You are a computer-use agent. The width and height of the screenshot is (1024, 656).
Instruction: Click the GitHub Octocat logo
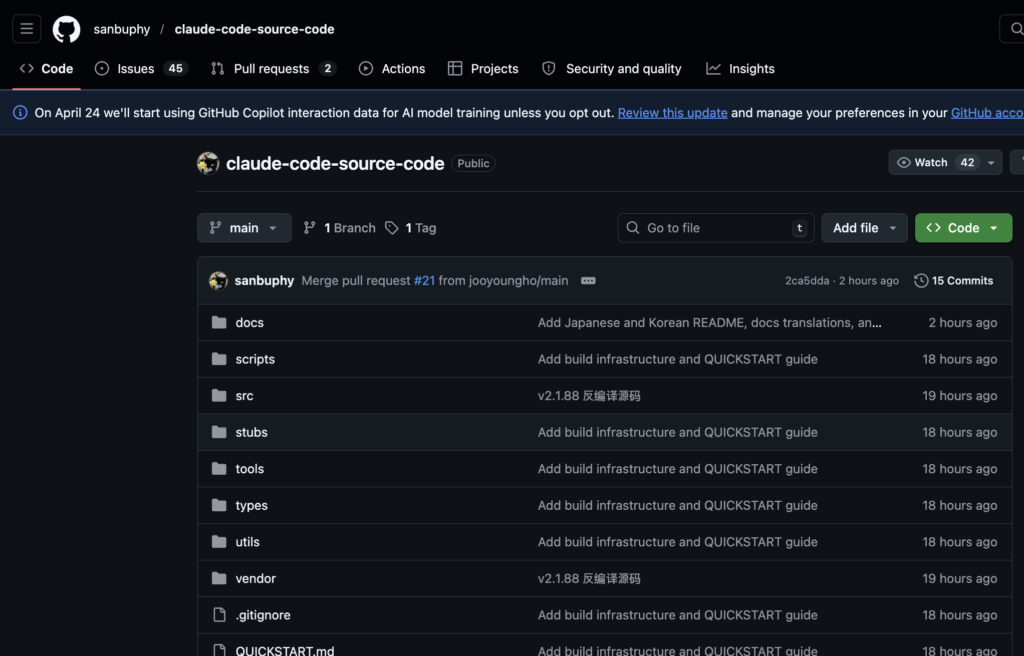tap(67, 29)
